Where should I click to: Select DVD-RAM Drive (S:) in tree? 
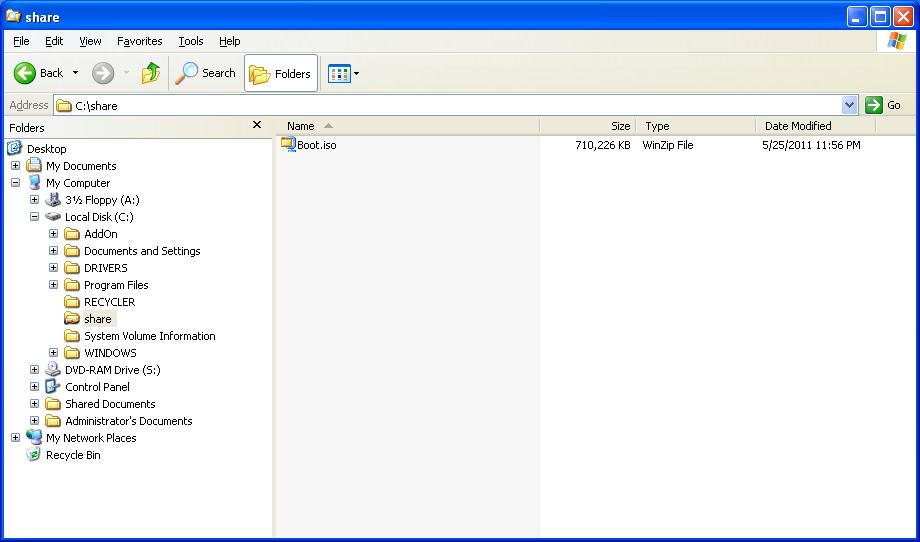(x=111, y=370)
